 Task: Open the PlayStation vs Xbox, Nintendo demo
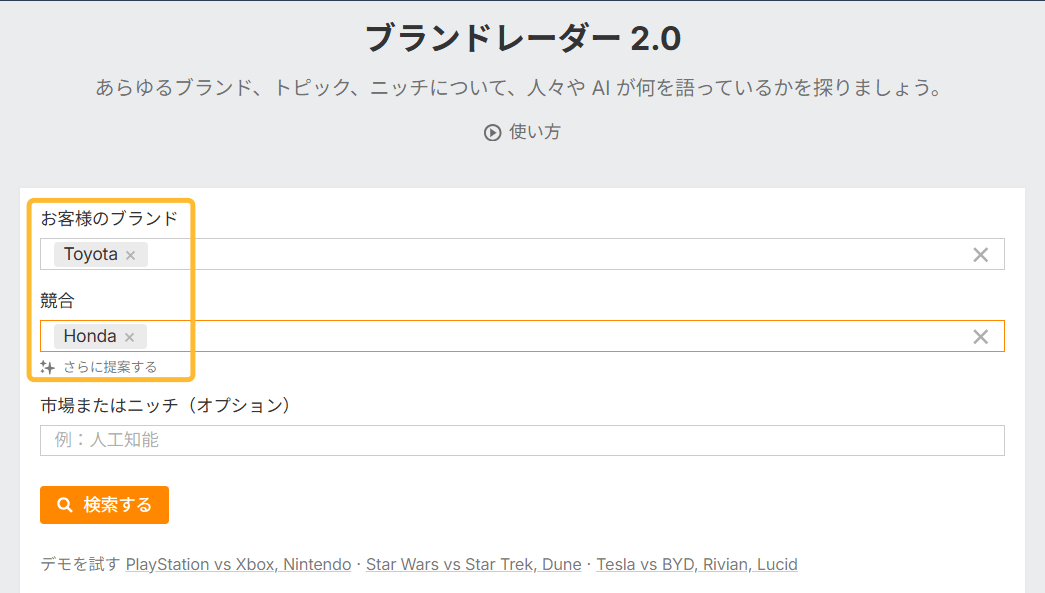[x=234, y=564]
